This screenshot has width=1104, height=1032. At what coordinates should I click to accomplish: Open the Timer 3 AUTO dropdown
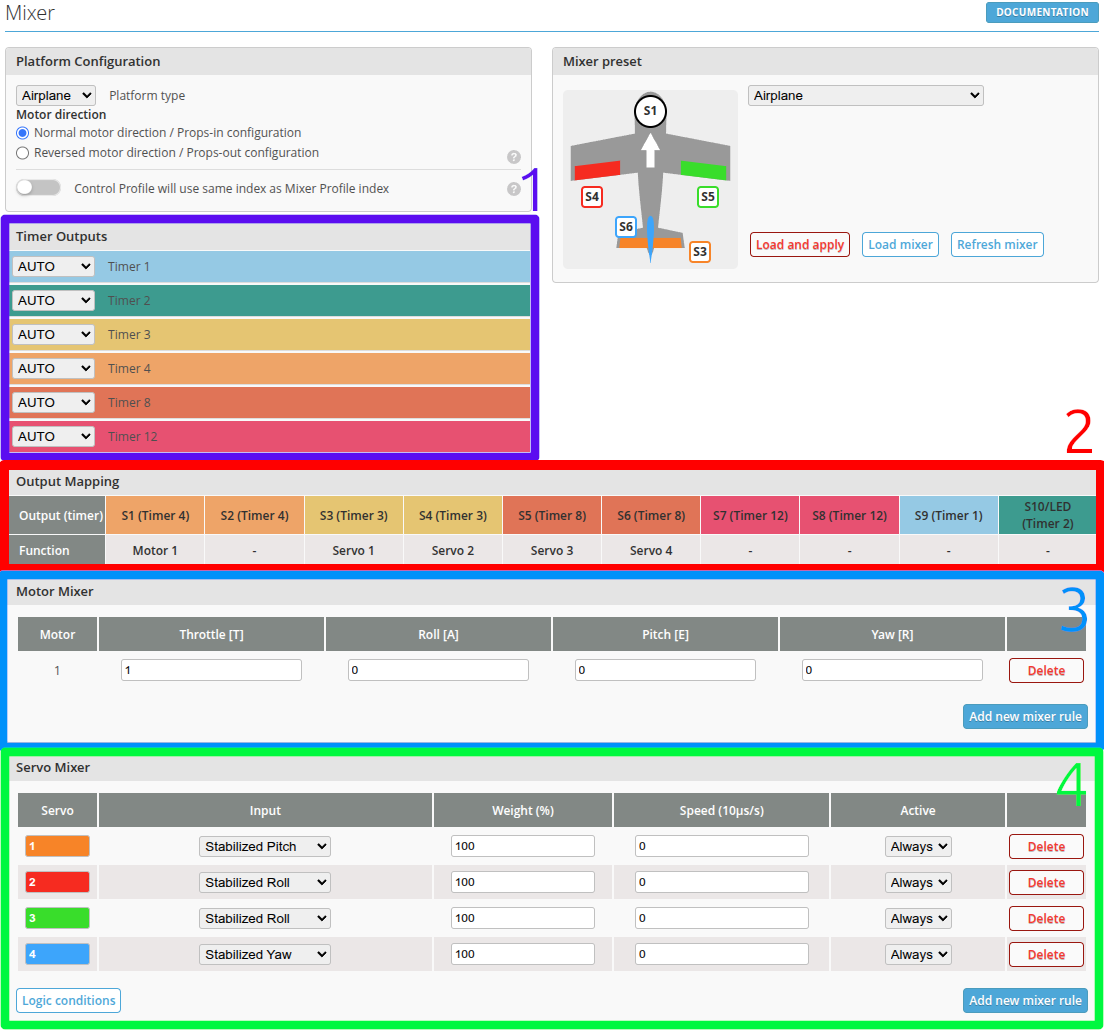coord(54,334)
